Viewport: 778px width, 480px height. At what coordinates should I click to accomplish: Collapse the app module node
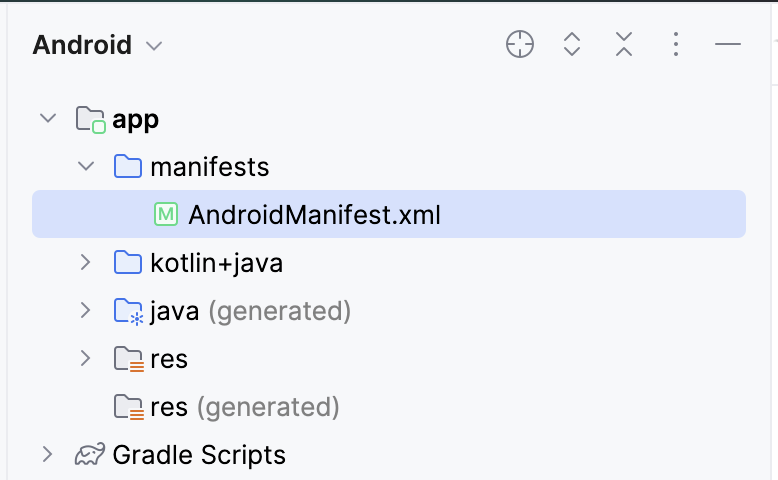pyautogui.click(x=47, y=119)
